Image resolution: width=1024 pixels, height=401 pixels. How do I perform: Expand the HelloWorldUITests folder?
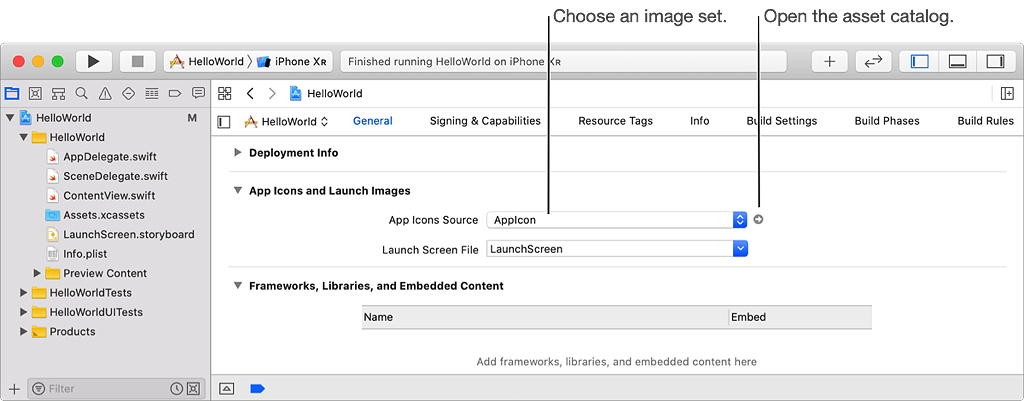pyautogui.click(x=24, y=312)
